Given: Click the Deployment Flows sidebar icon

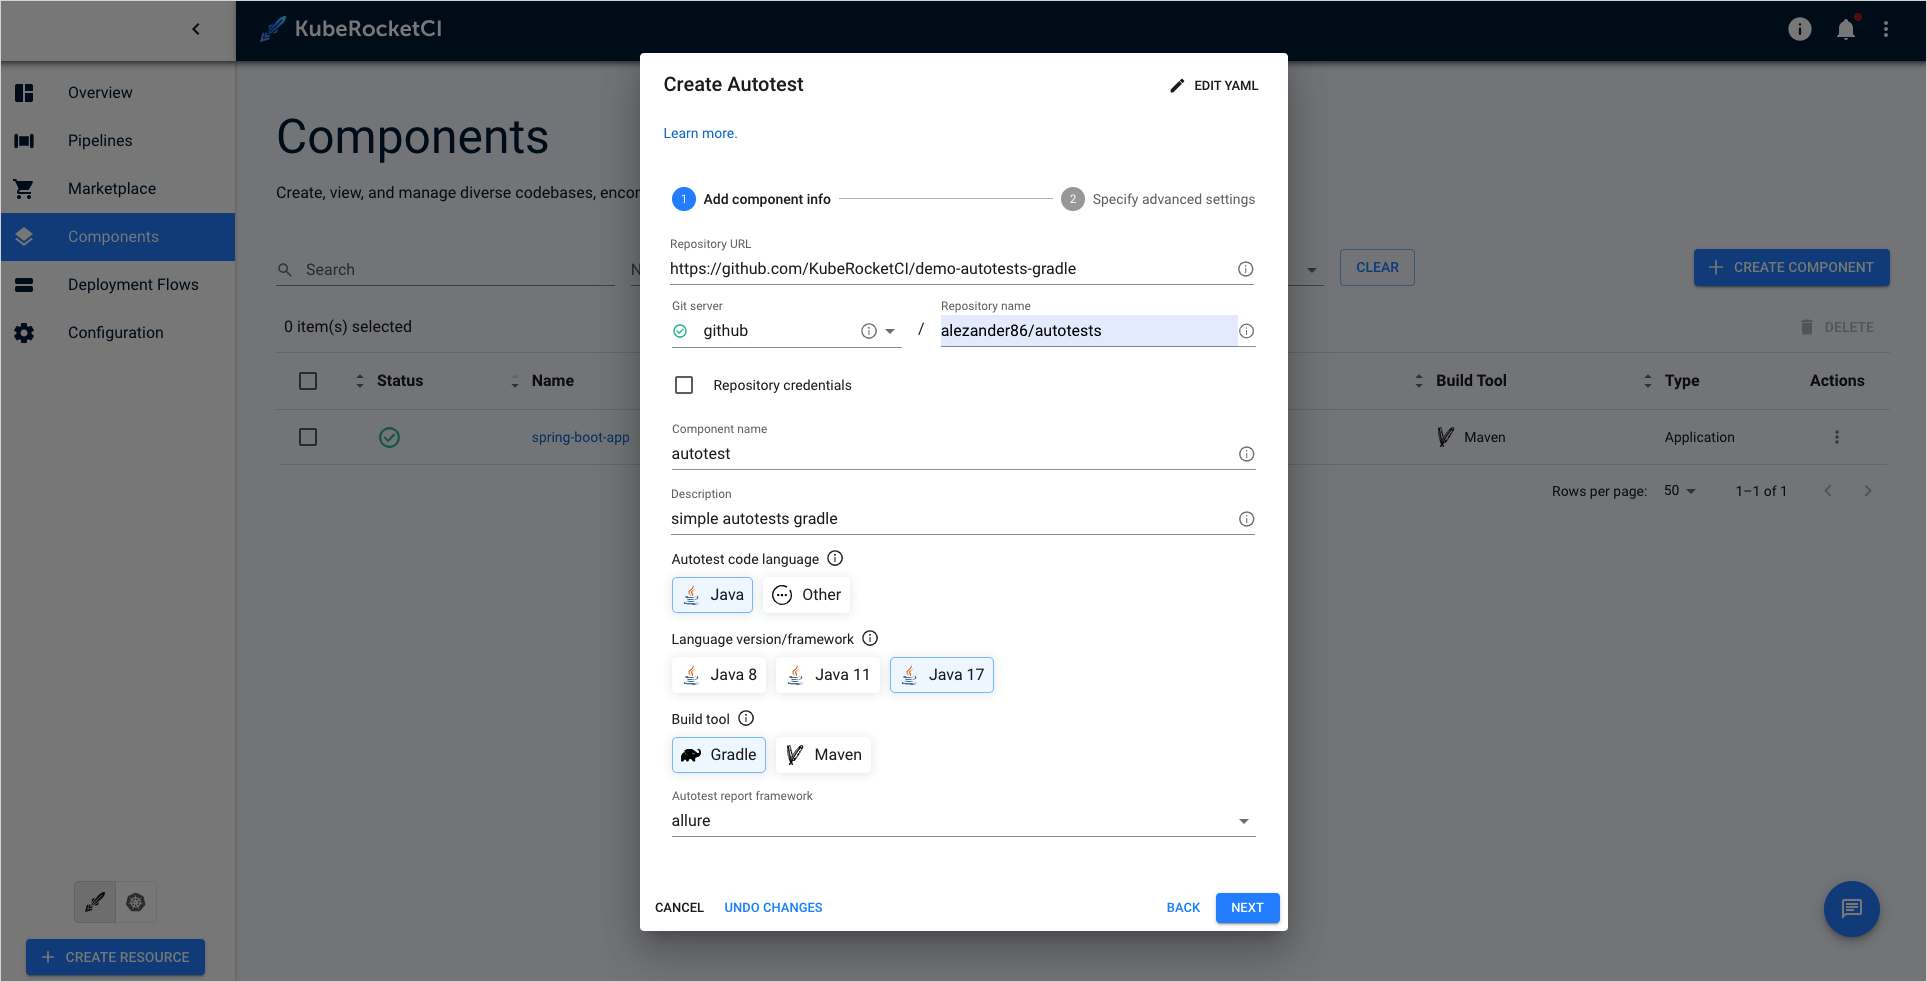Looking at the screenshot, I should pyautogui.click(x=24, y=284).
